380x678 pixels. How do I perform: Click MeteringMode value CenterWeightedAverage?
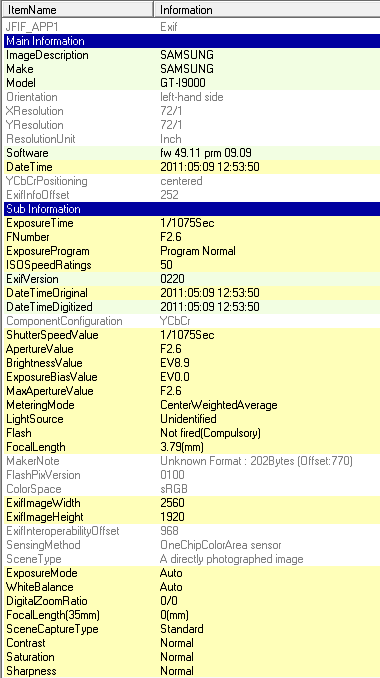219,405
